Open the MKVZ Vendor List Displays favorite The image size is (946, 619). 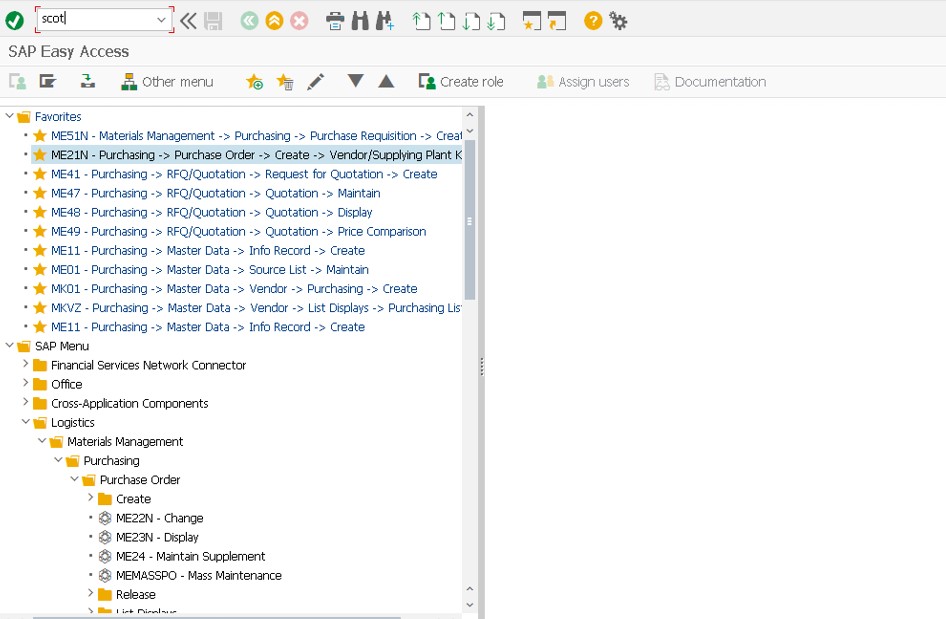(256, 308)
